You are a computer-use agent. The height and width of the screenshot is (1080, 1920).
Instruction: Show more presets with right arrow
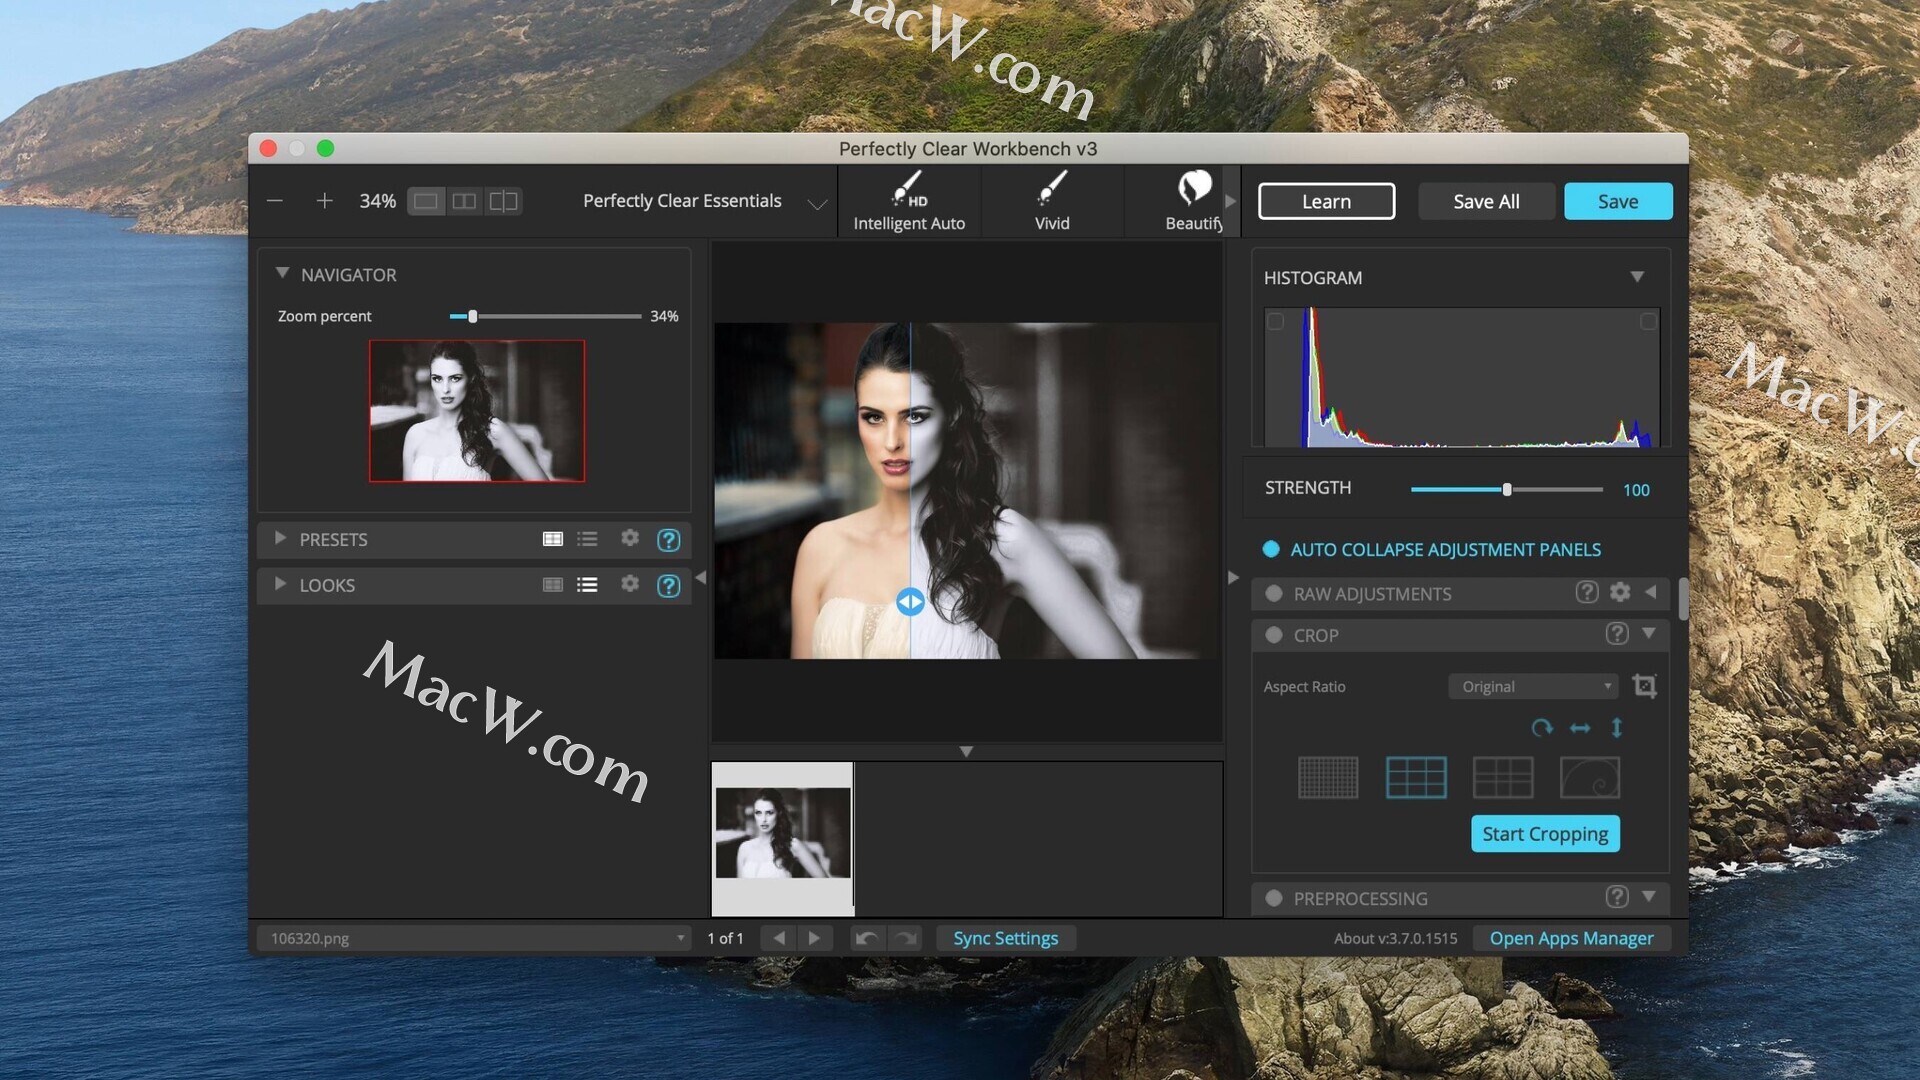tap(1231, 201)
